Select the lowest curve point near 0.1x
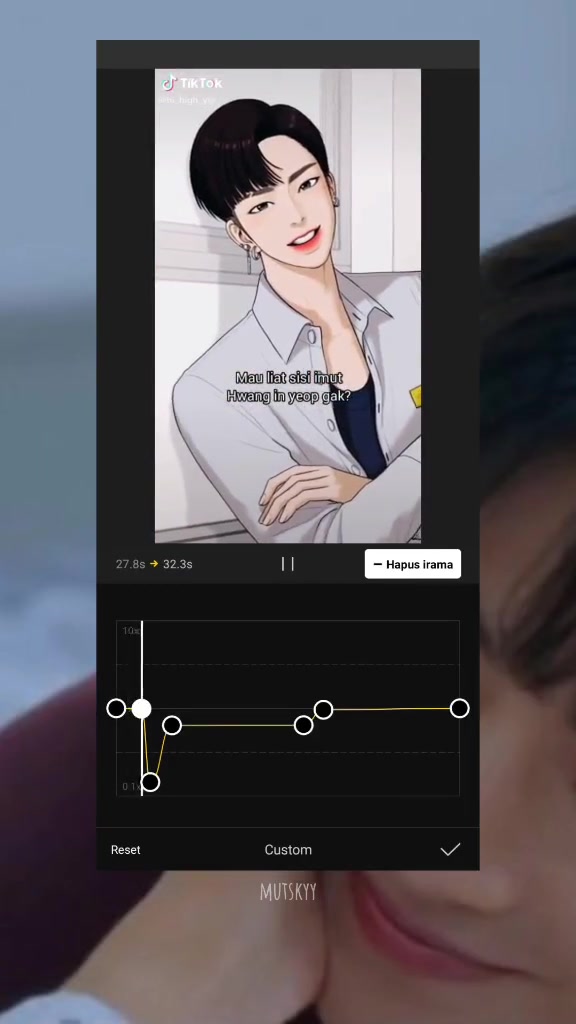The image size is (576, 1024). 150,782
